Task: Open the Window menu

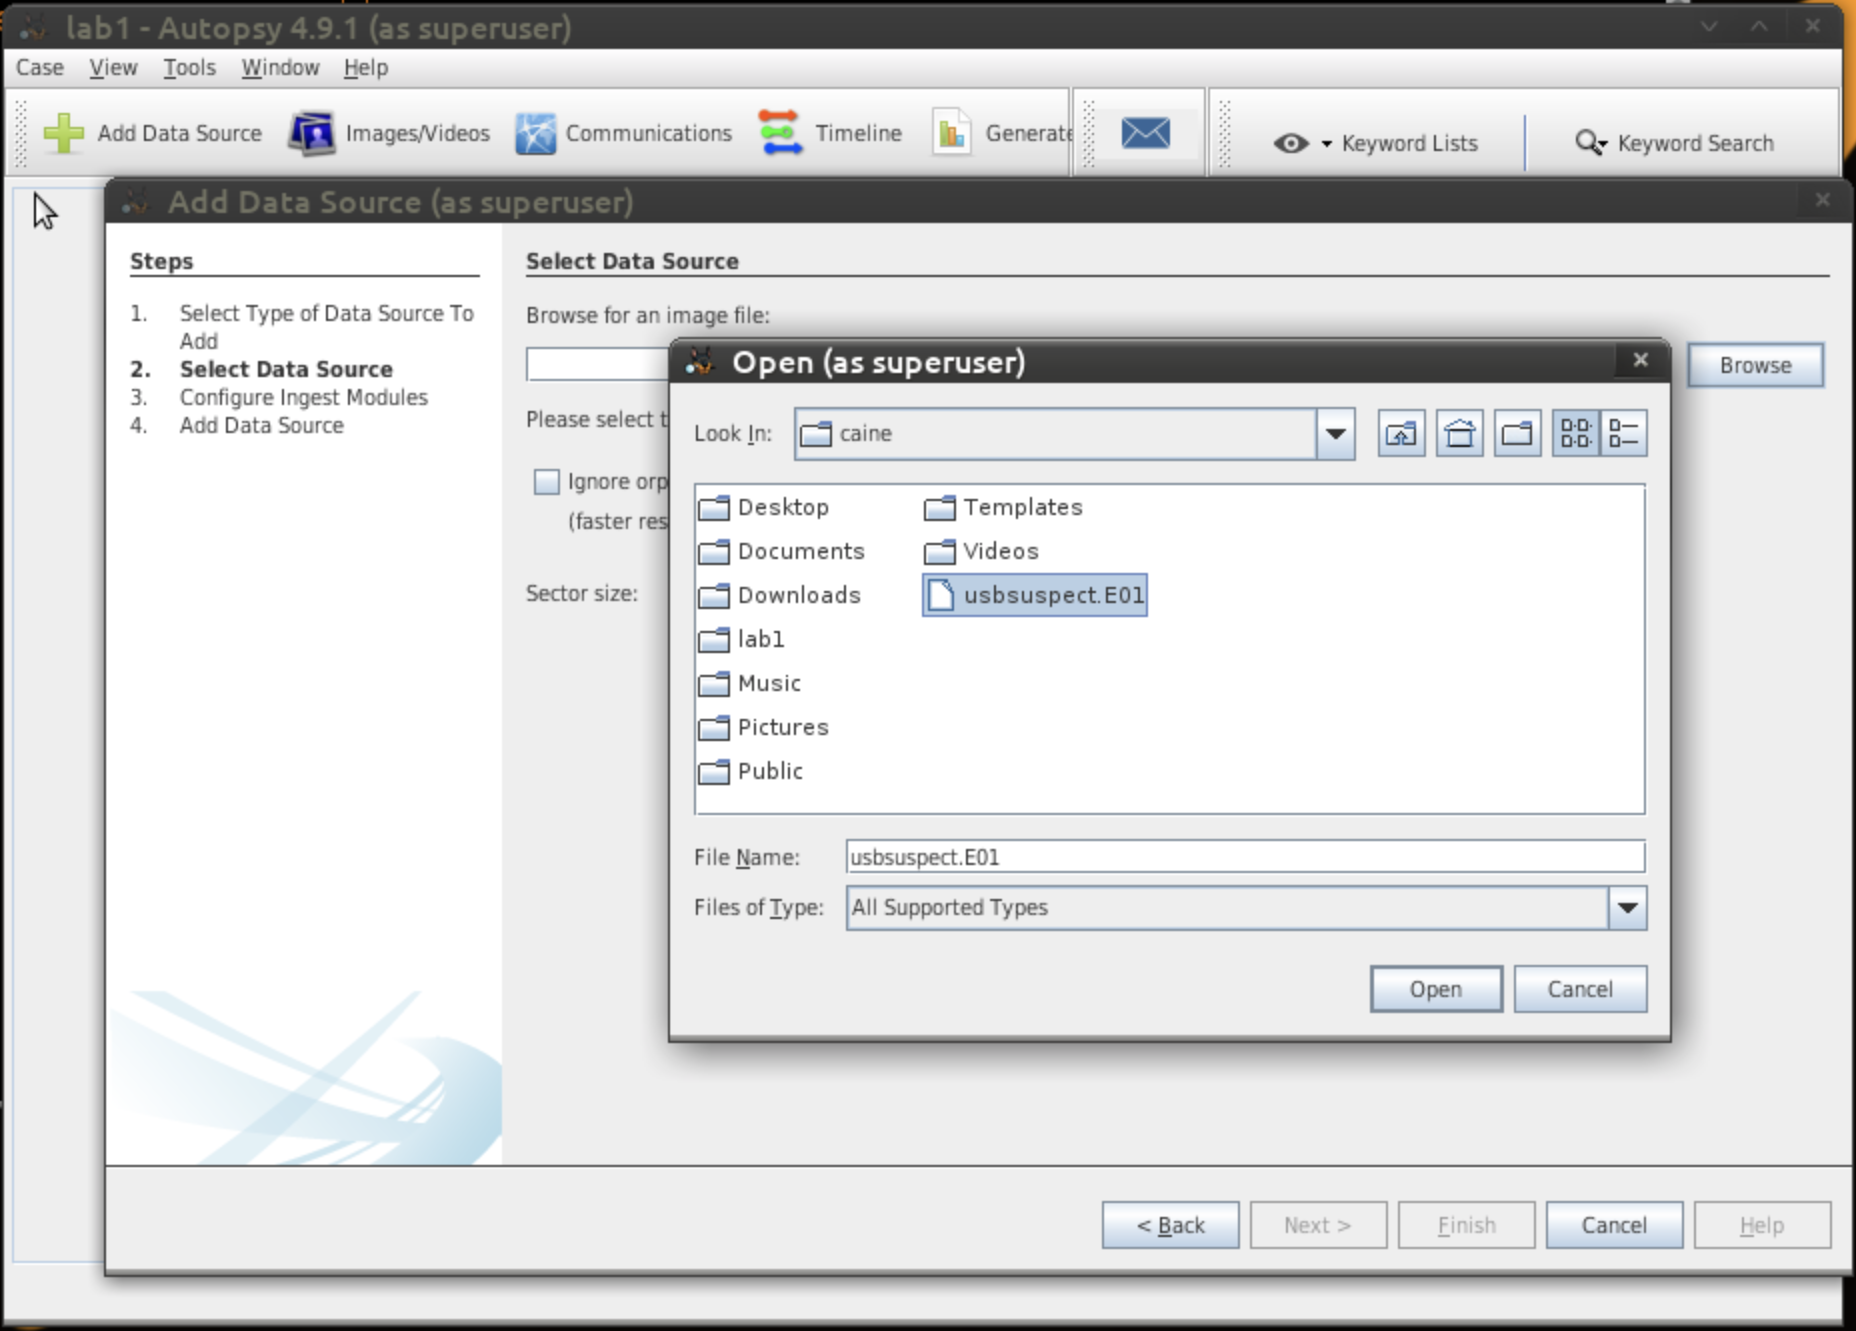Action: coord(280,67)
